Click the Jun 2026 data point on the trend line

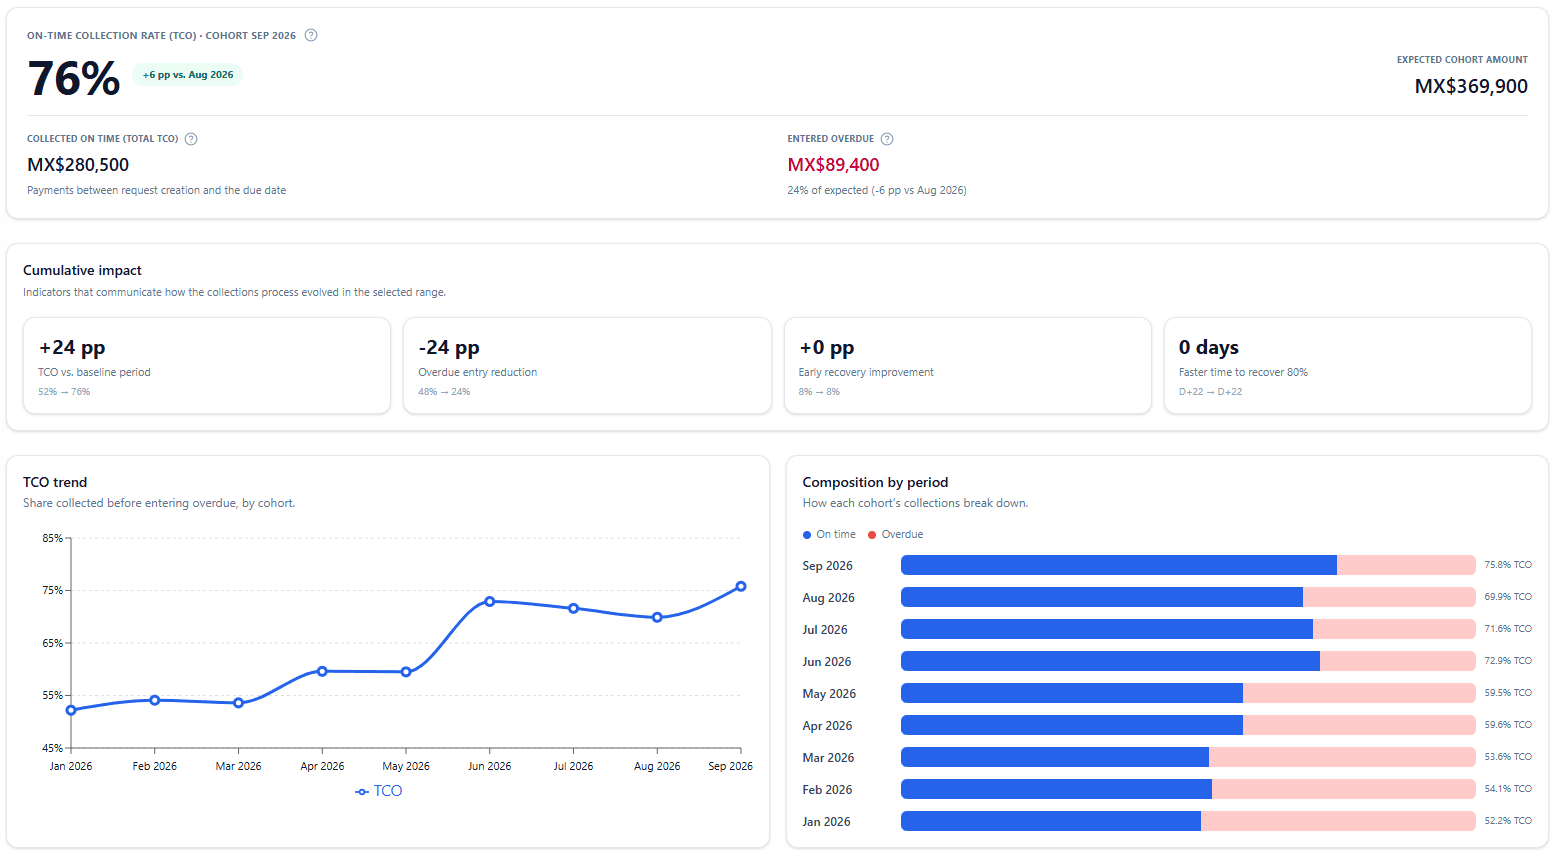pos(490,602)
